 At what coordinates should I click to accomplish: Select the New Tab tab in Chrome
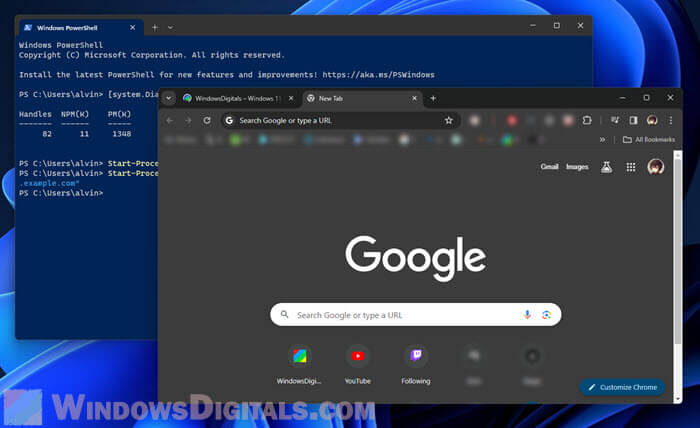click(362, 98)
